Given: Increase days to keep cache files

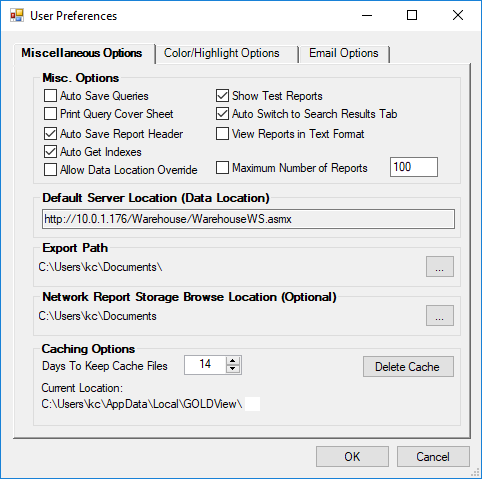Looking at the screenshot, I should point(233,361).
